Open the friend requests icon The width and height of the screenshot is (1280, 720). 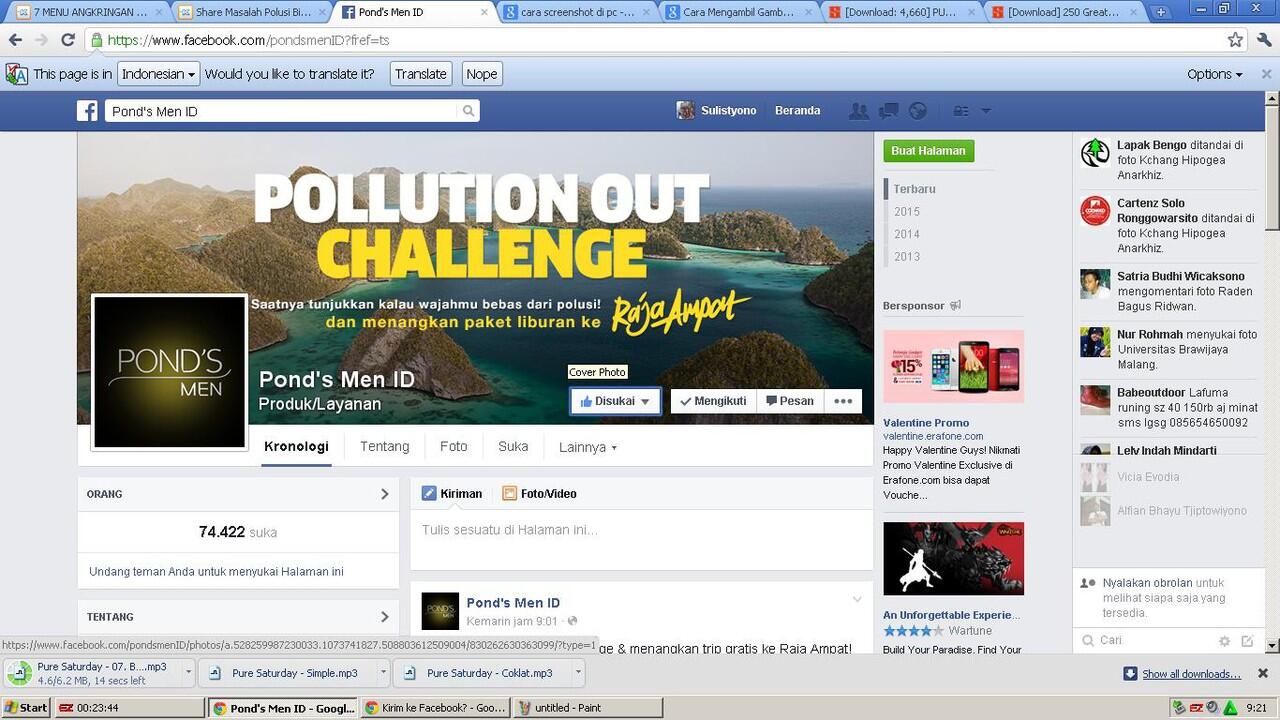click(858, 111)
